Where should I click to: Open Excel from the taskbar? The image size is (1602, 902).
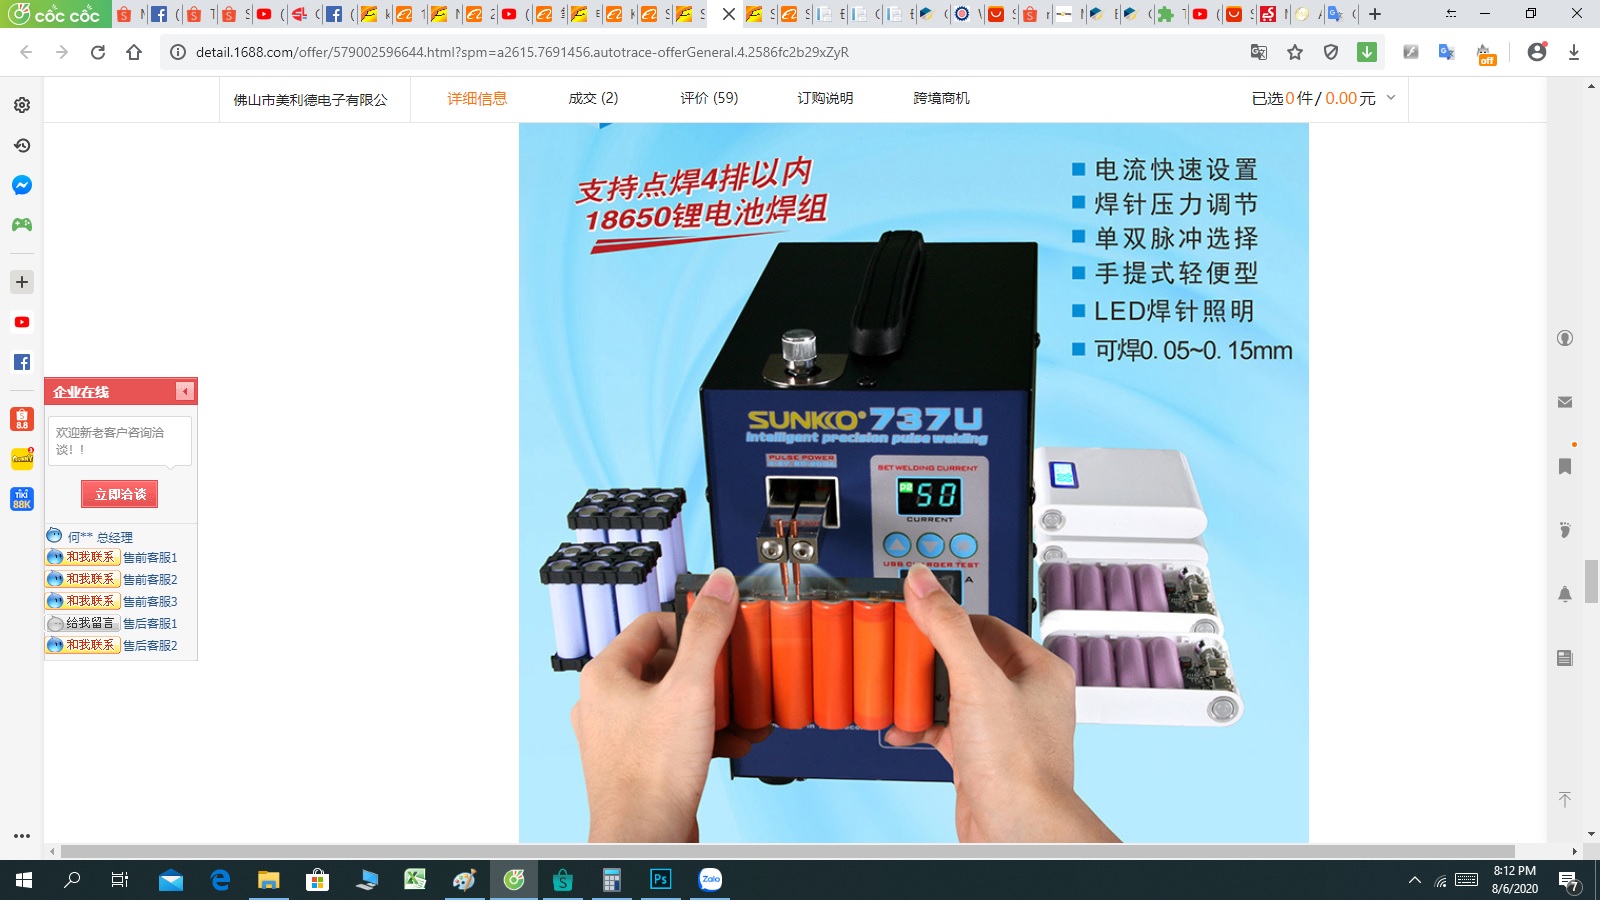point(415,880)
